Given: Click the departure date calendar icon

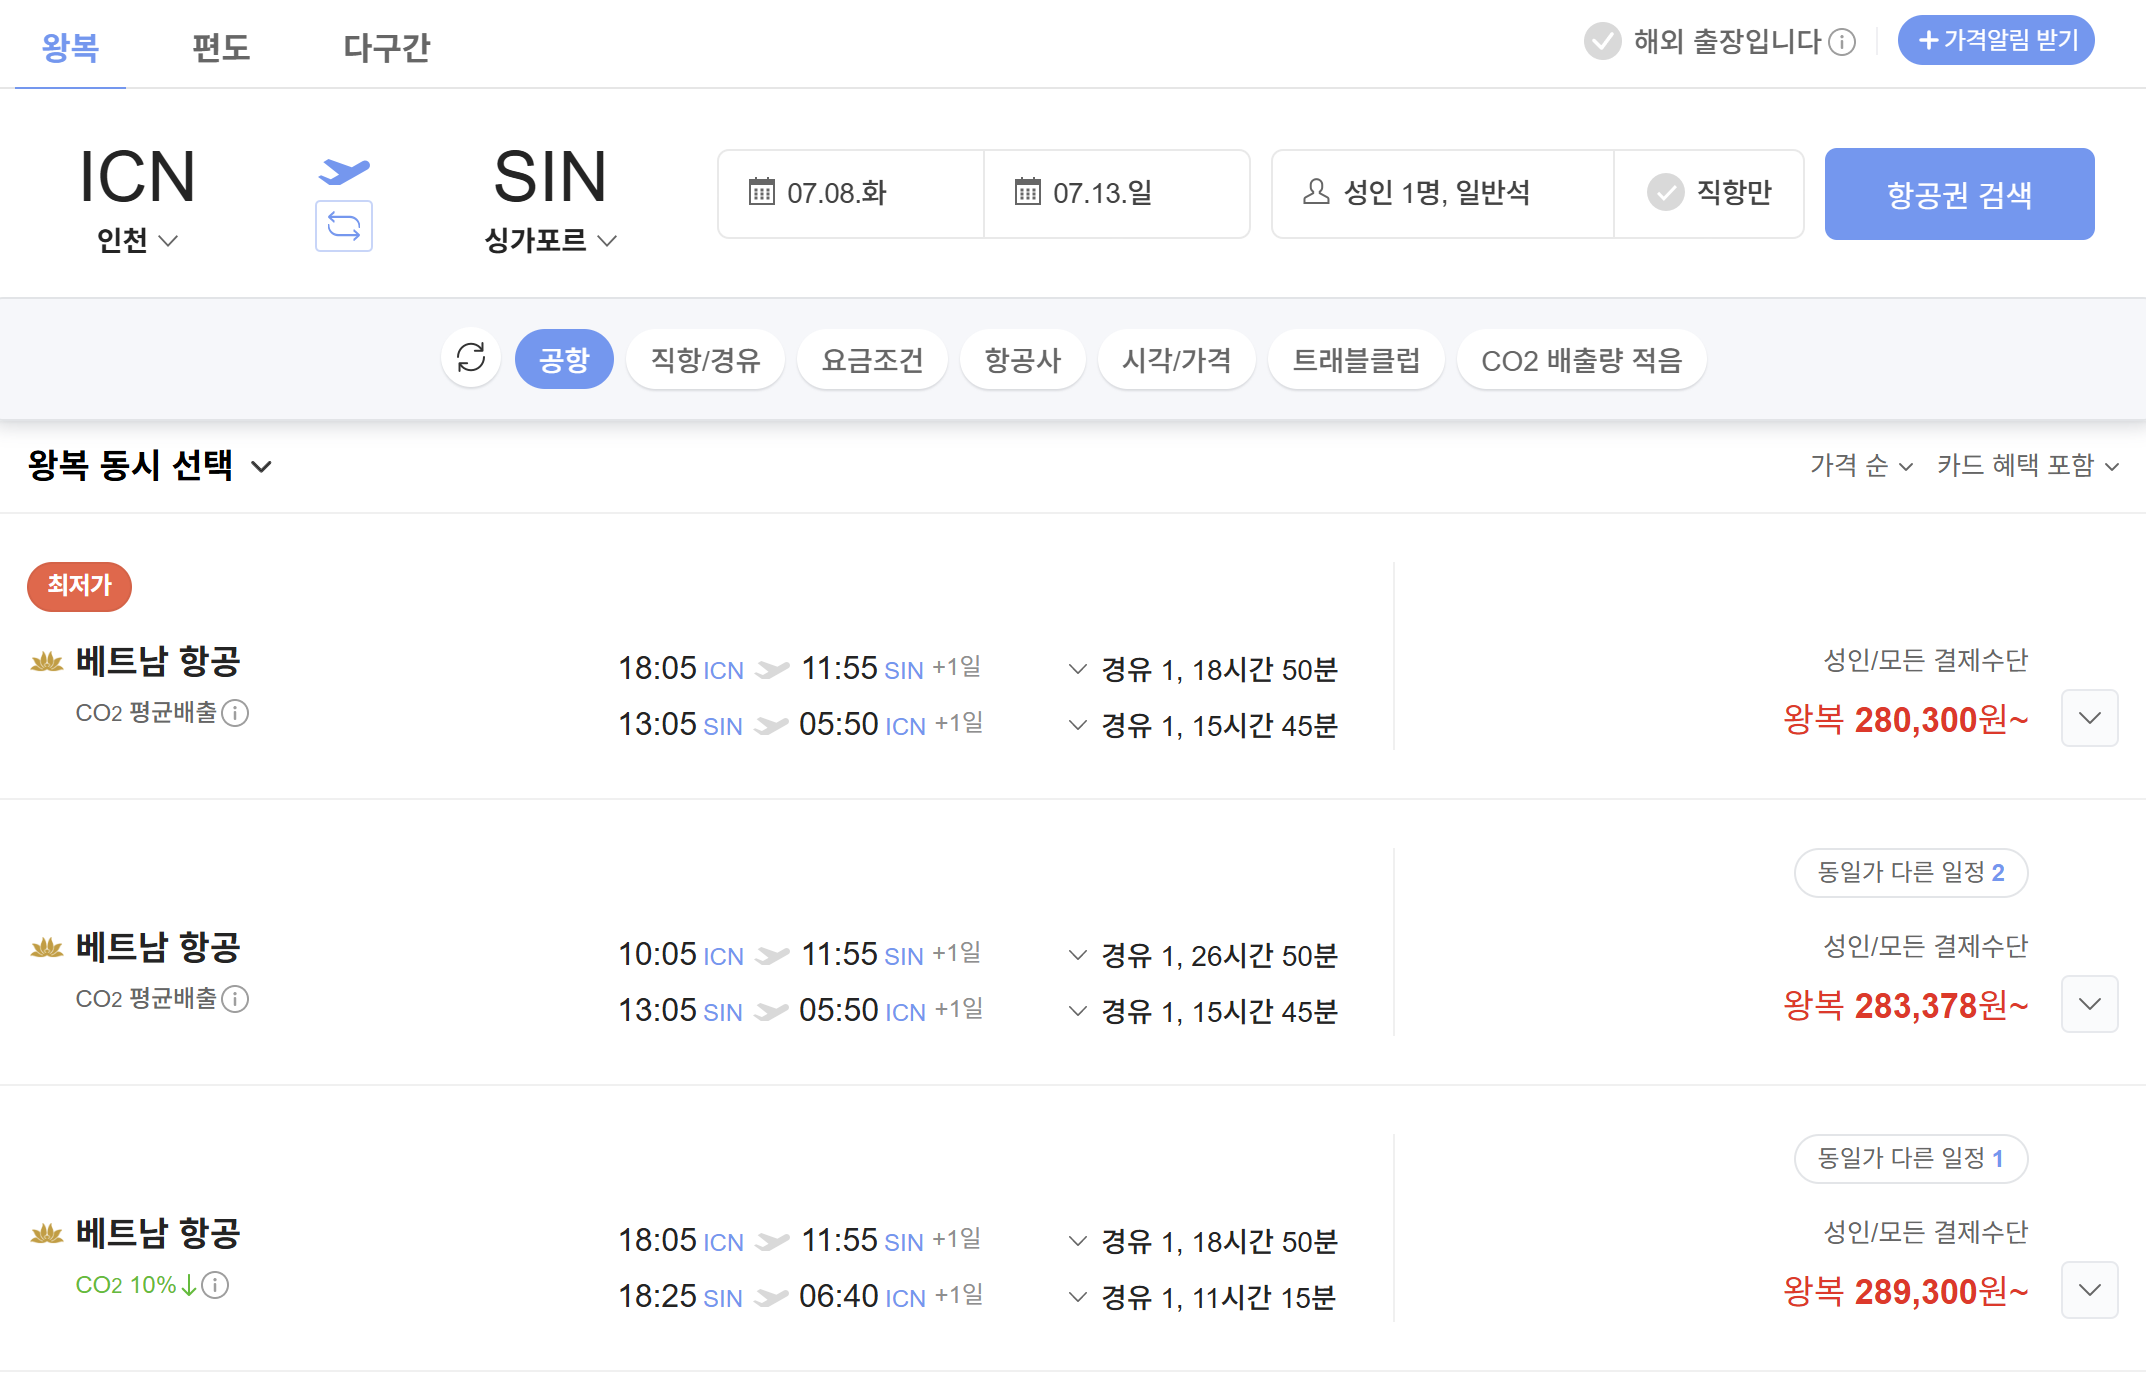Looking at the screenshot, I should pyautogui.click(x=762, y=193).
